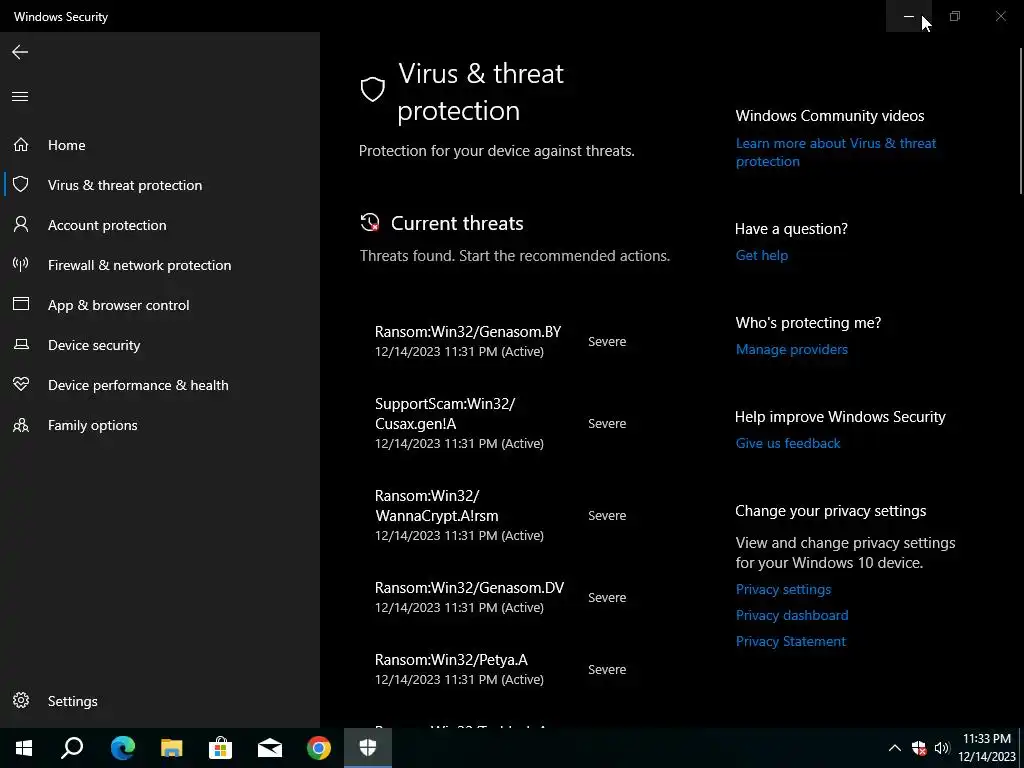This screenshot has height=768, width=1024.
Task: Open Mail app from taskbar
Action: [270, 748]
